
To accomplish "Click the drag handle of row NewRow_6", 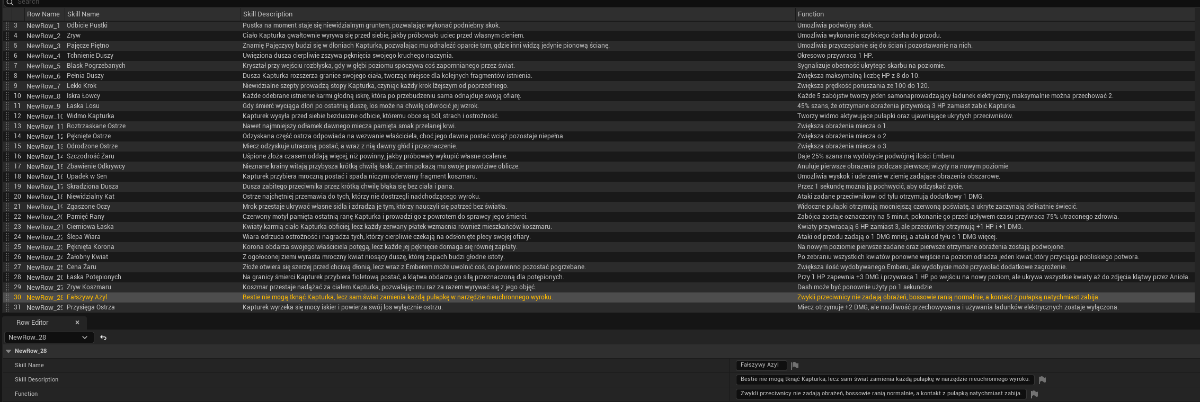I will (x=5, y=75).
